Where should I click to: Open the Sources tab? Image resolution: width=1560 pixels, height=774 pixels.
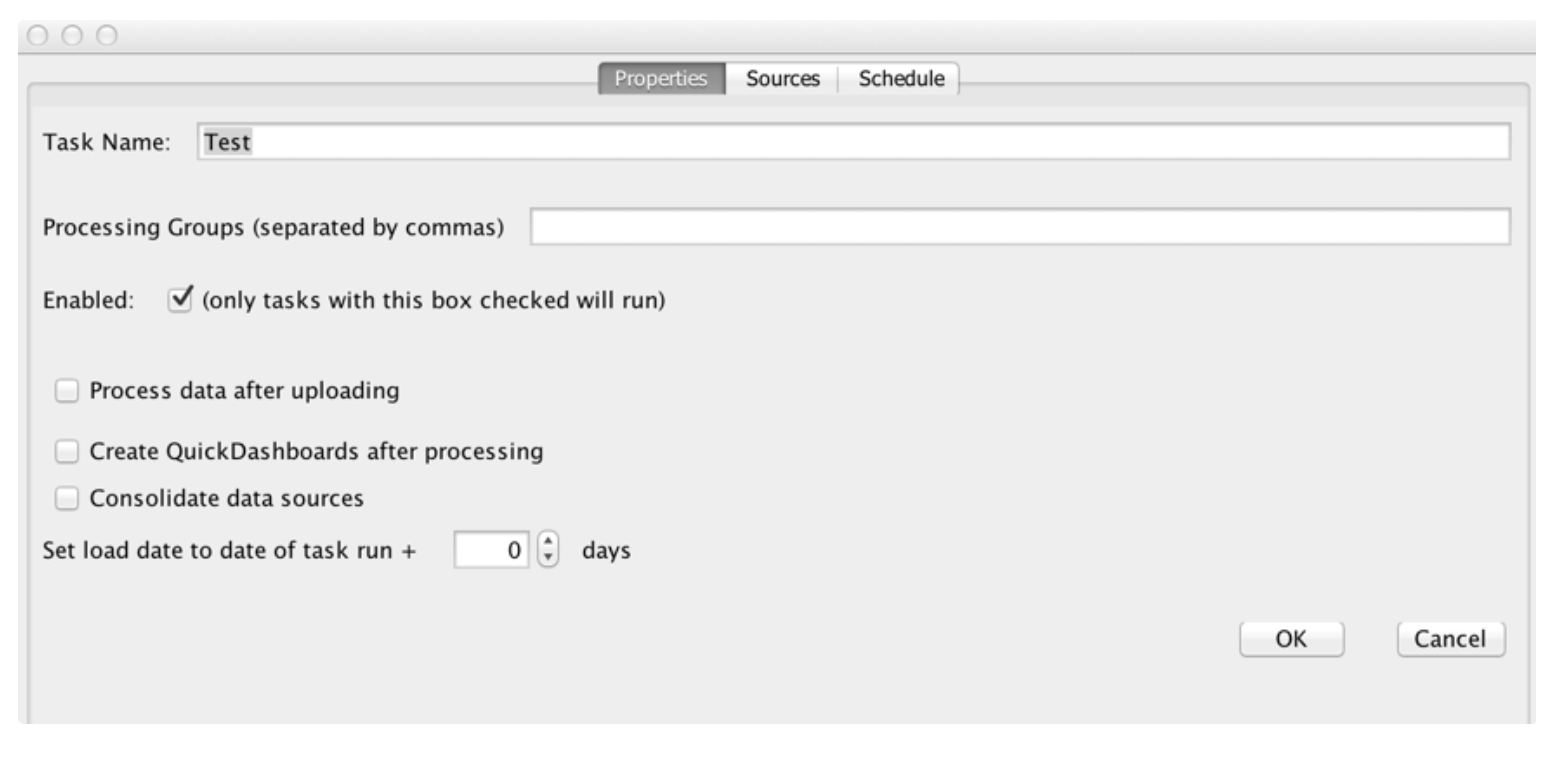[x=782, y=79]
